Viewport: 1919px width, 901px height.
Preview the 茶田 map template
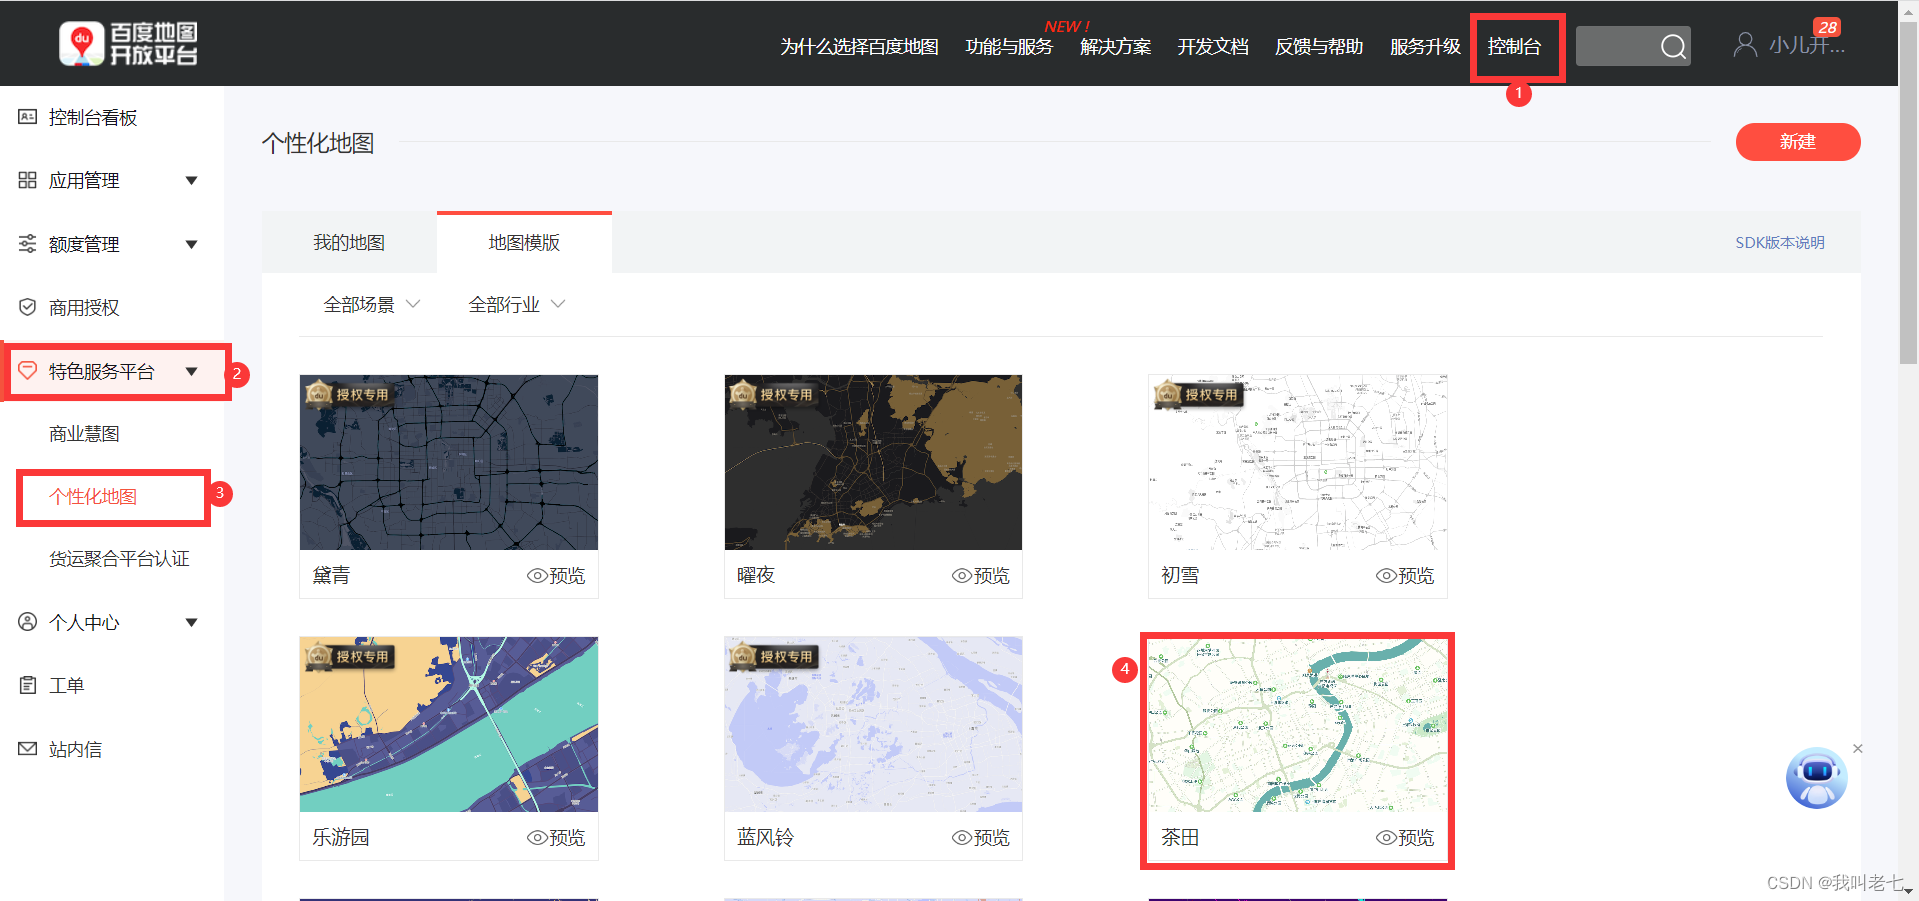[1405, 837]
